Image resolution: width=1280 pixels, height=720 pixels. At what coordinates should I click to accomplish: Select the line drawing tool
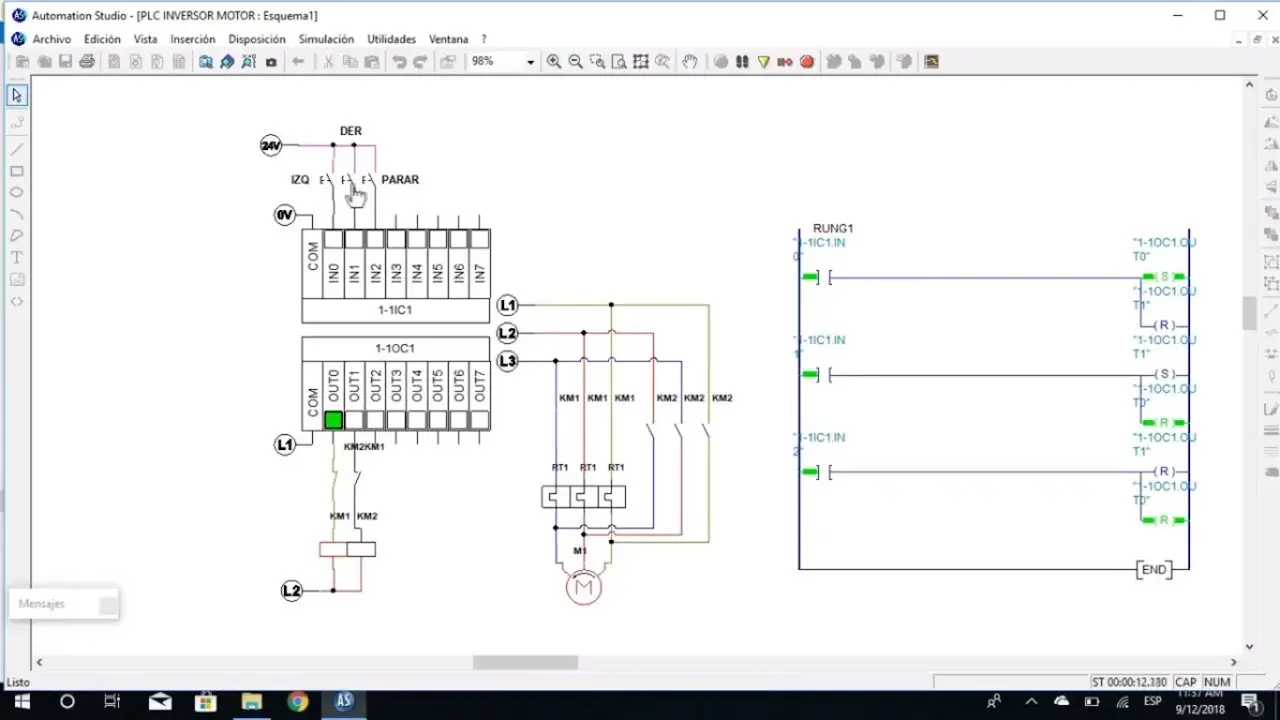(x=17, y=149)
